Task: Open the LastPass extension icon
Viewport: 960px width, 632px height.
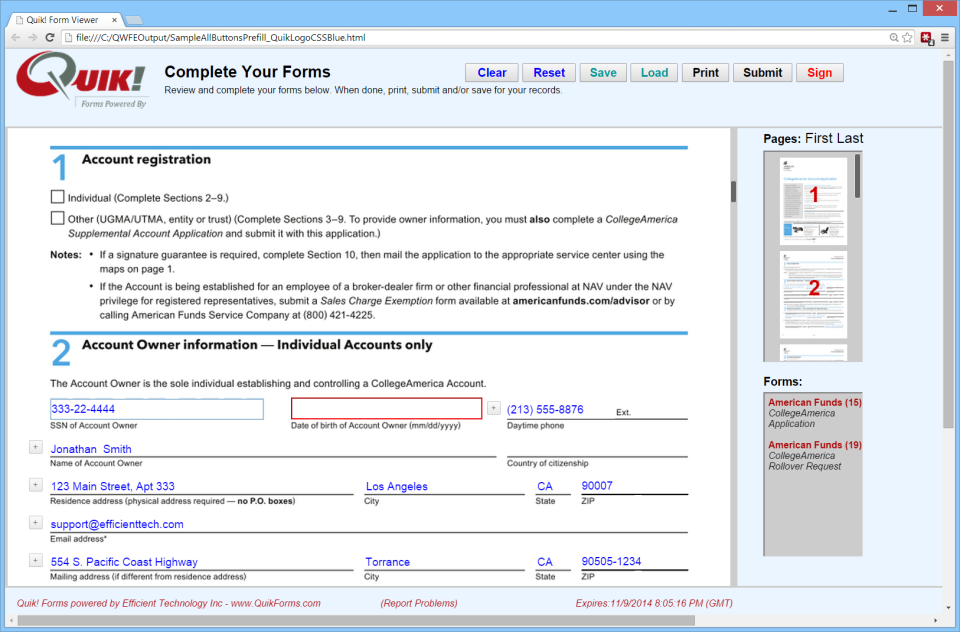Action: 926,37
